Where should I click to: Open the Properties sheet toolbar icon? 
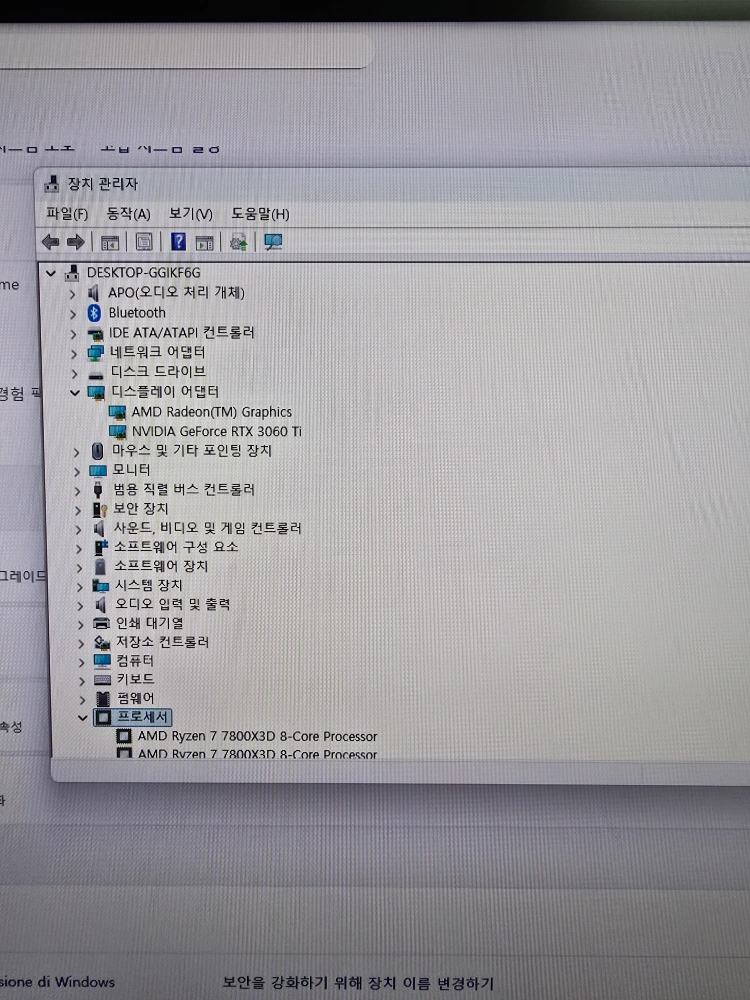pos(144,242)
